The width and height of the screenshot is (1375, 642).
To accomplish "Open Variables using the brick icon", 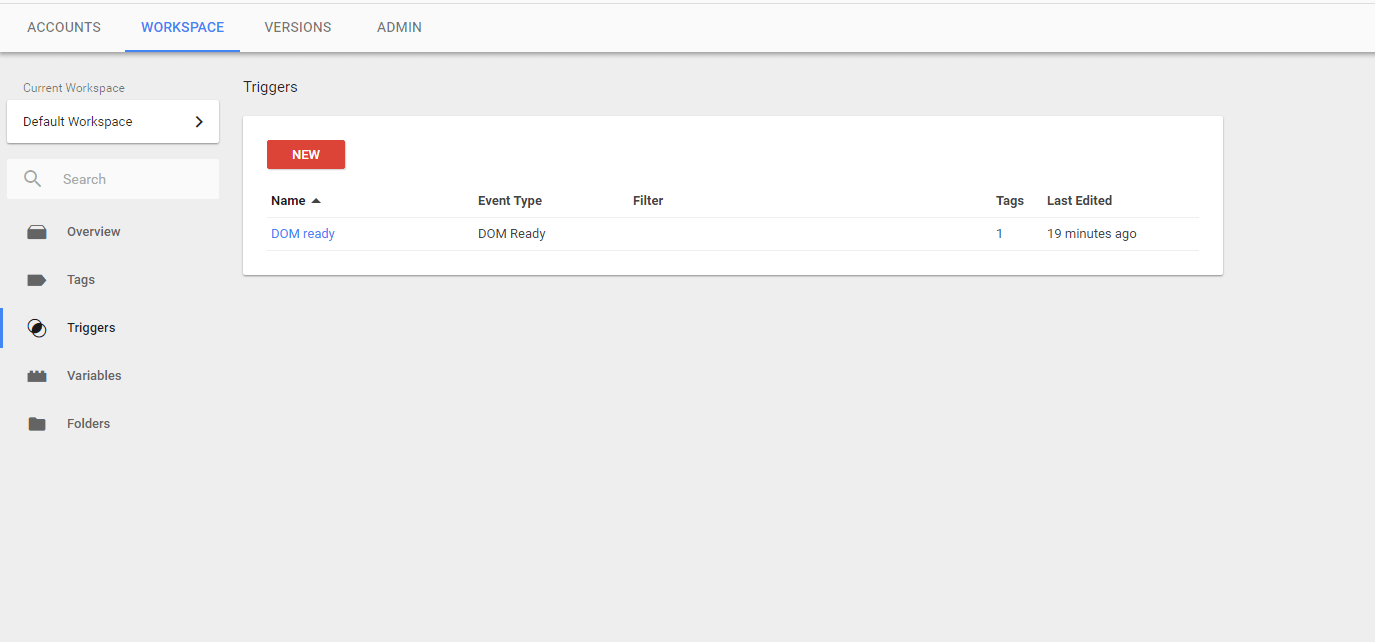I will (x=37, y=376).
